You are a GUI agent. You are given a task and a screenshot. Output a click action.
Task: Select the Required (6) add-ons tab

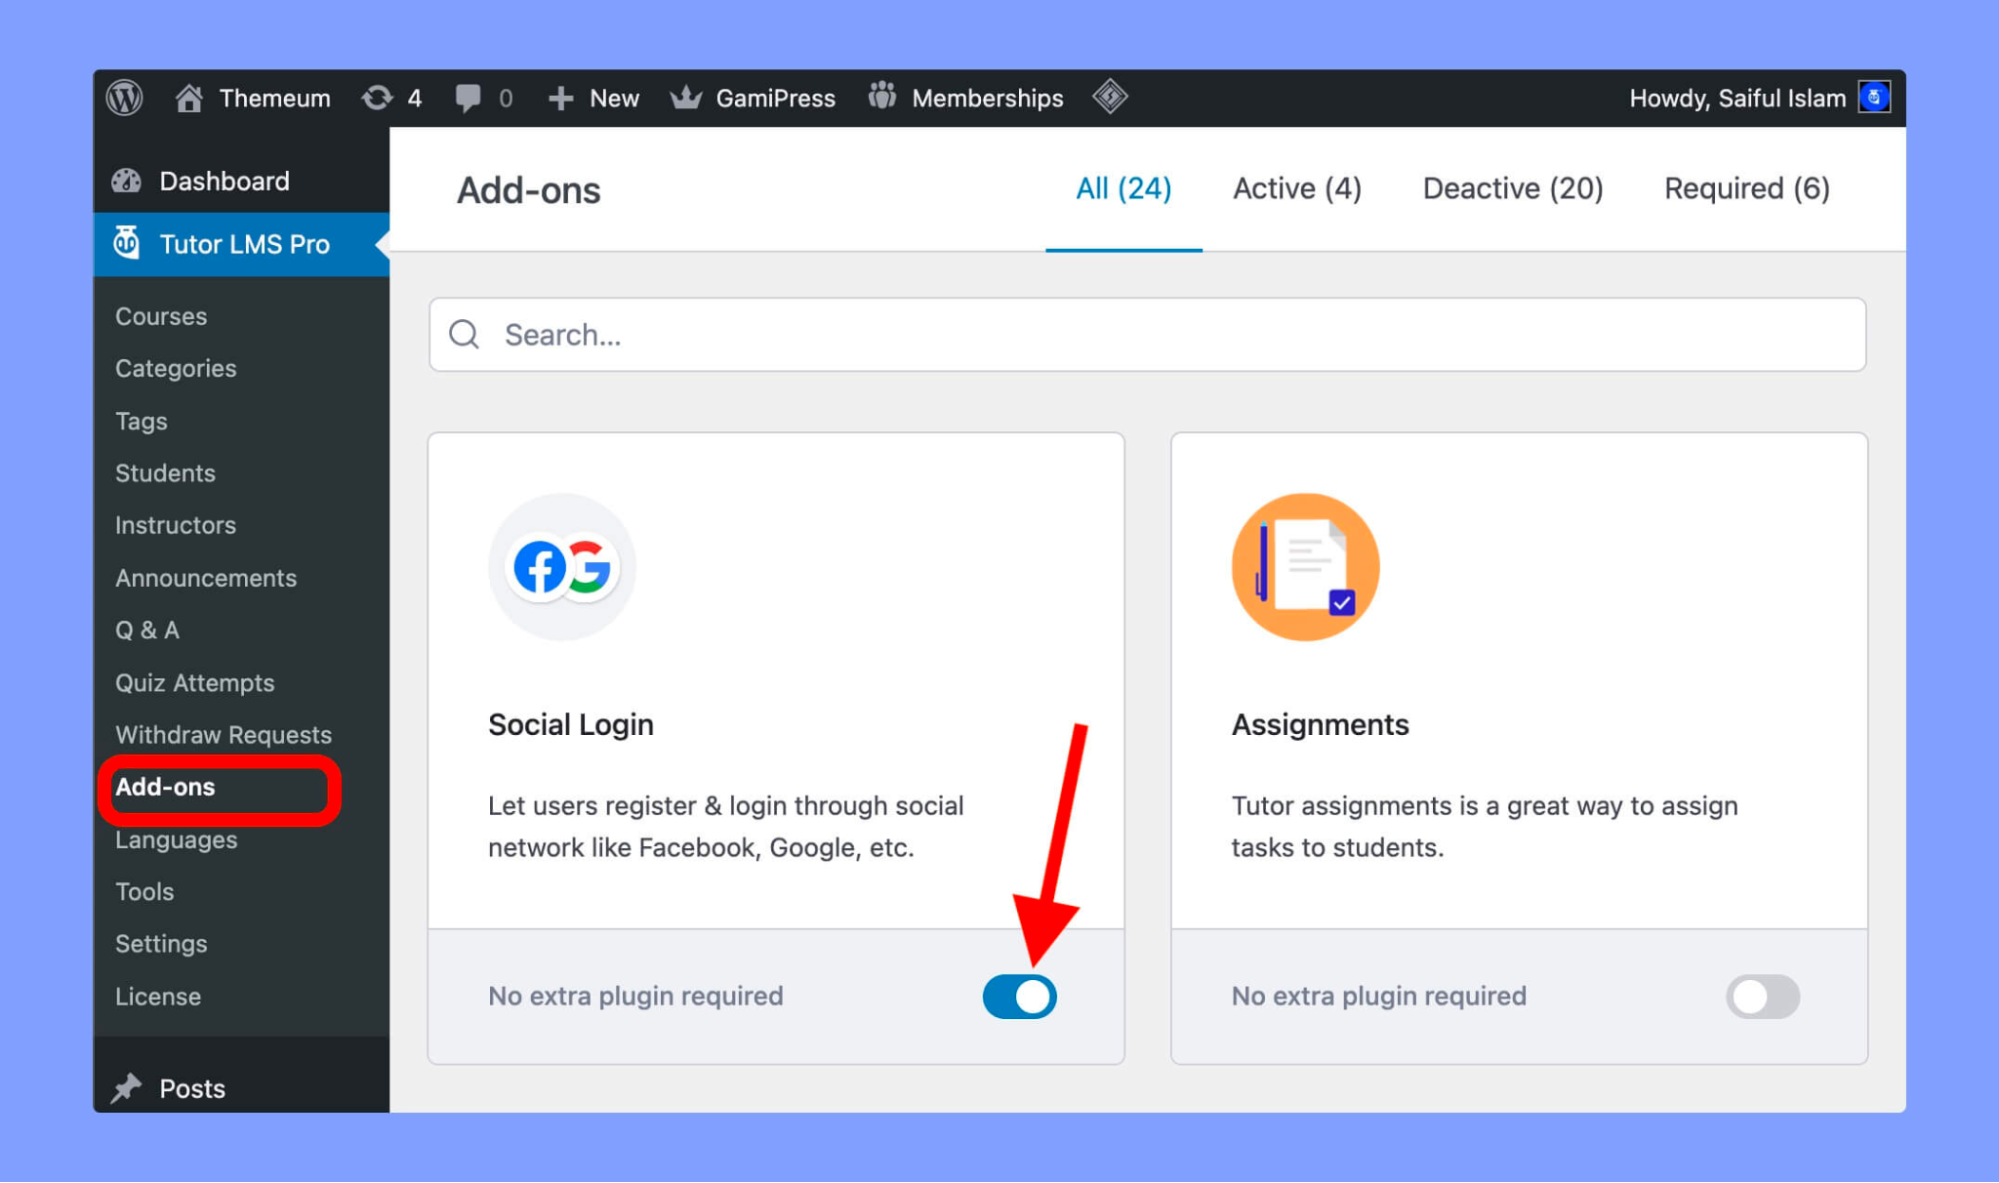[1746, 189]
